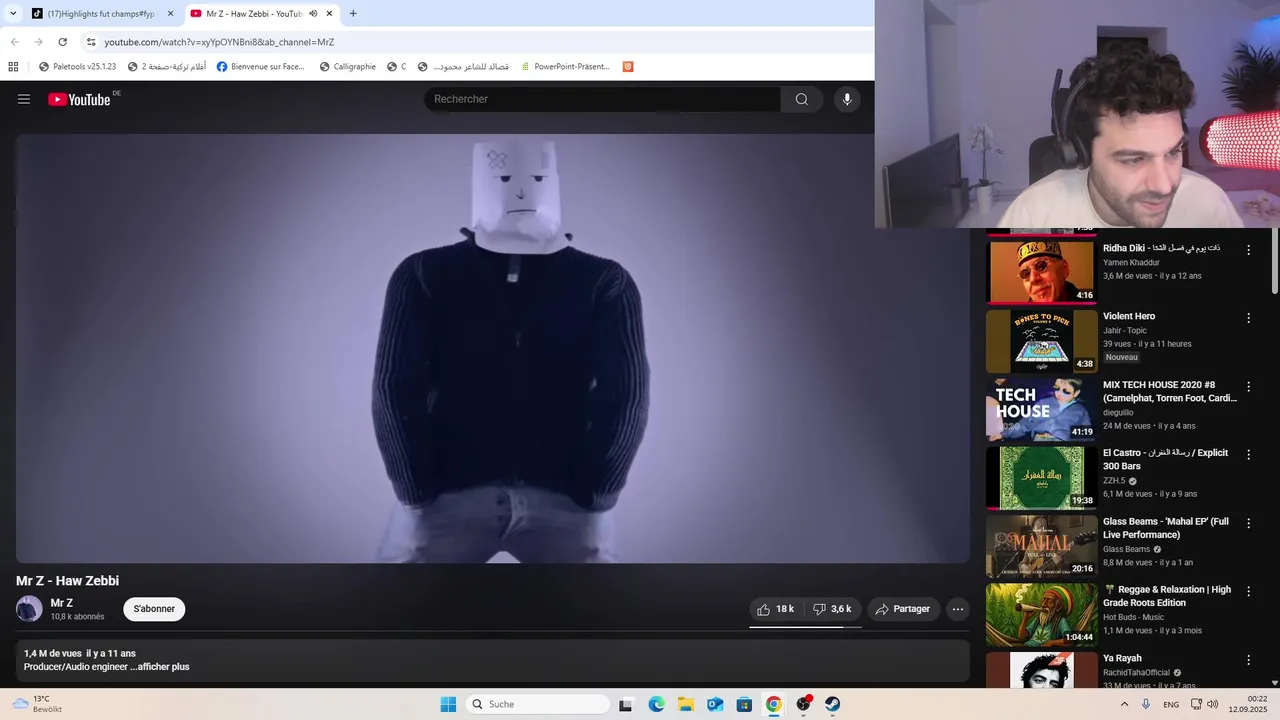Click Yamen Khaddur channel name
Viewport: 1280px width, 720px height.
1131,262
